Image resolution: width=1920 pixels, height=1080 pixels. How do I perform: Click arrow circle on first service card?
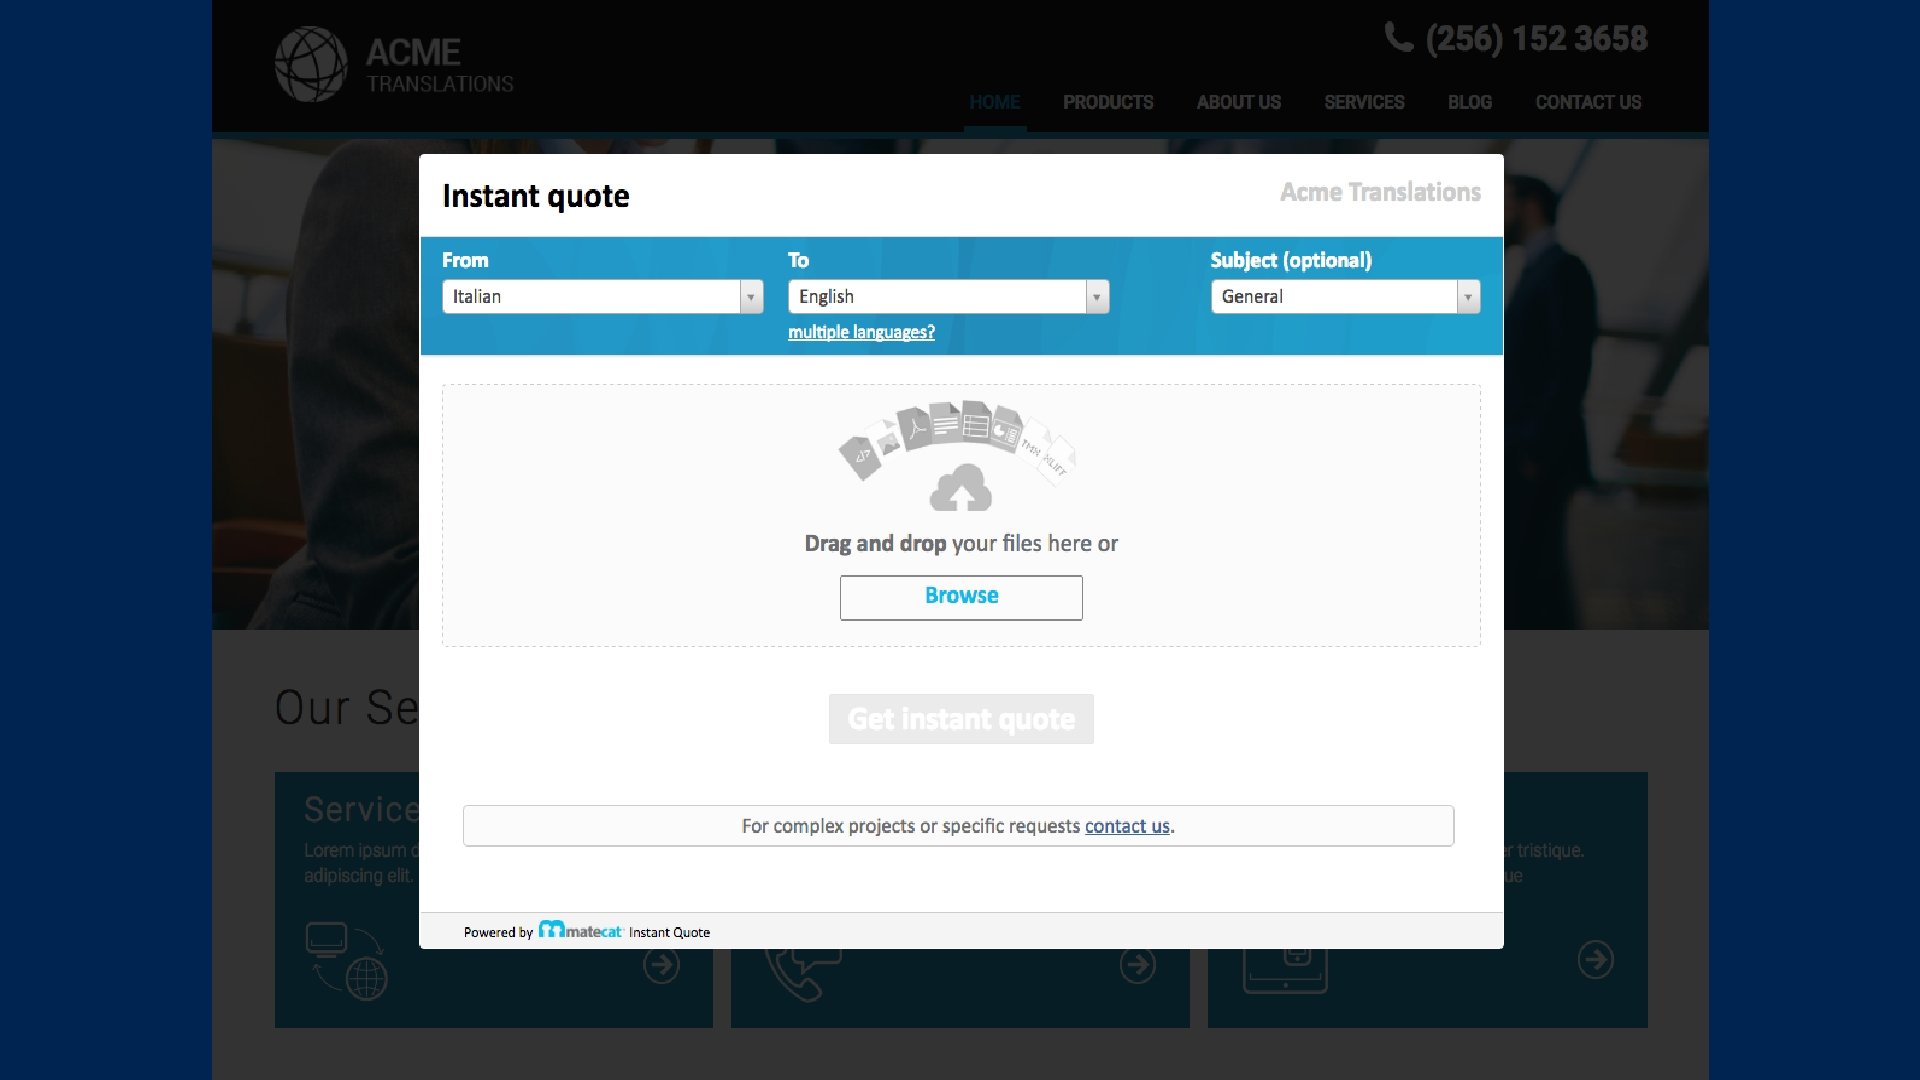click(661, 965)
